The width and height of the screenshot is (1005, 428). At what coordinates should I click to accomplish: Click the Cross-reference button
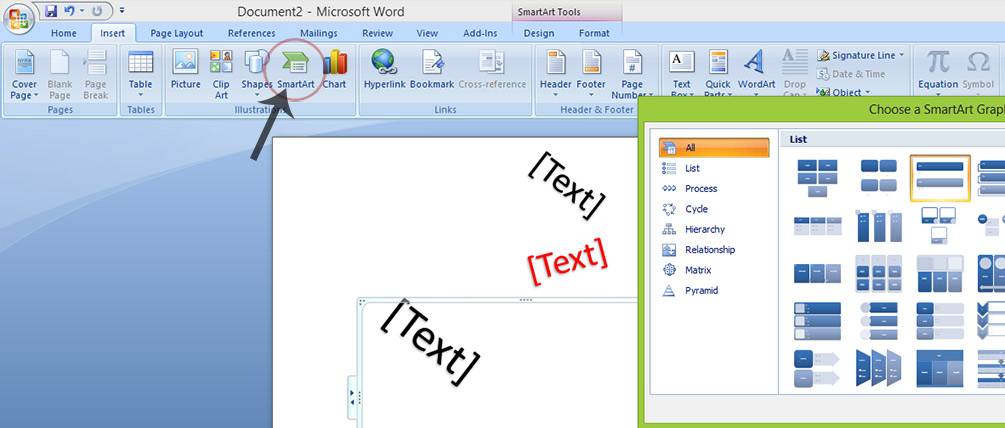click(492, 70)
